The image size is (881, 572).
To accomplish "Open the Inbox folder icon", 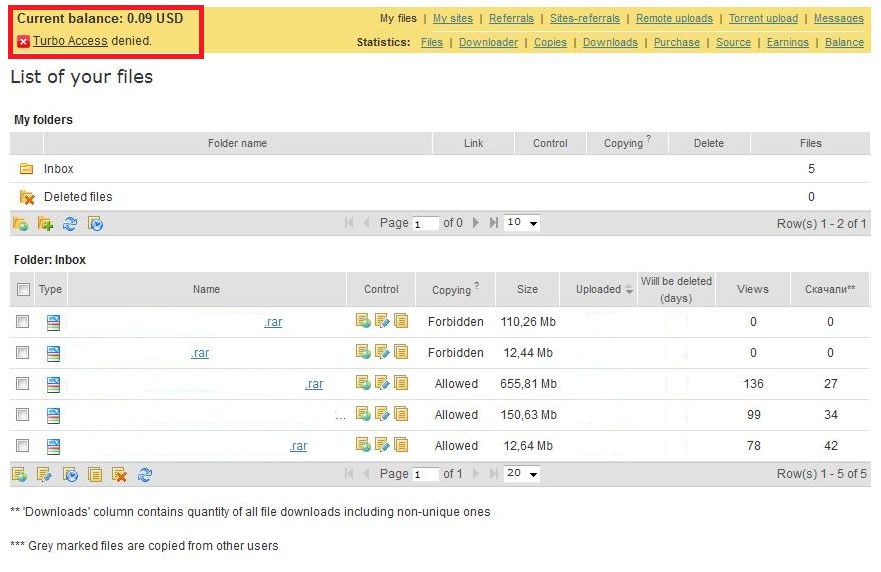I will click(27, 169).
